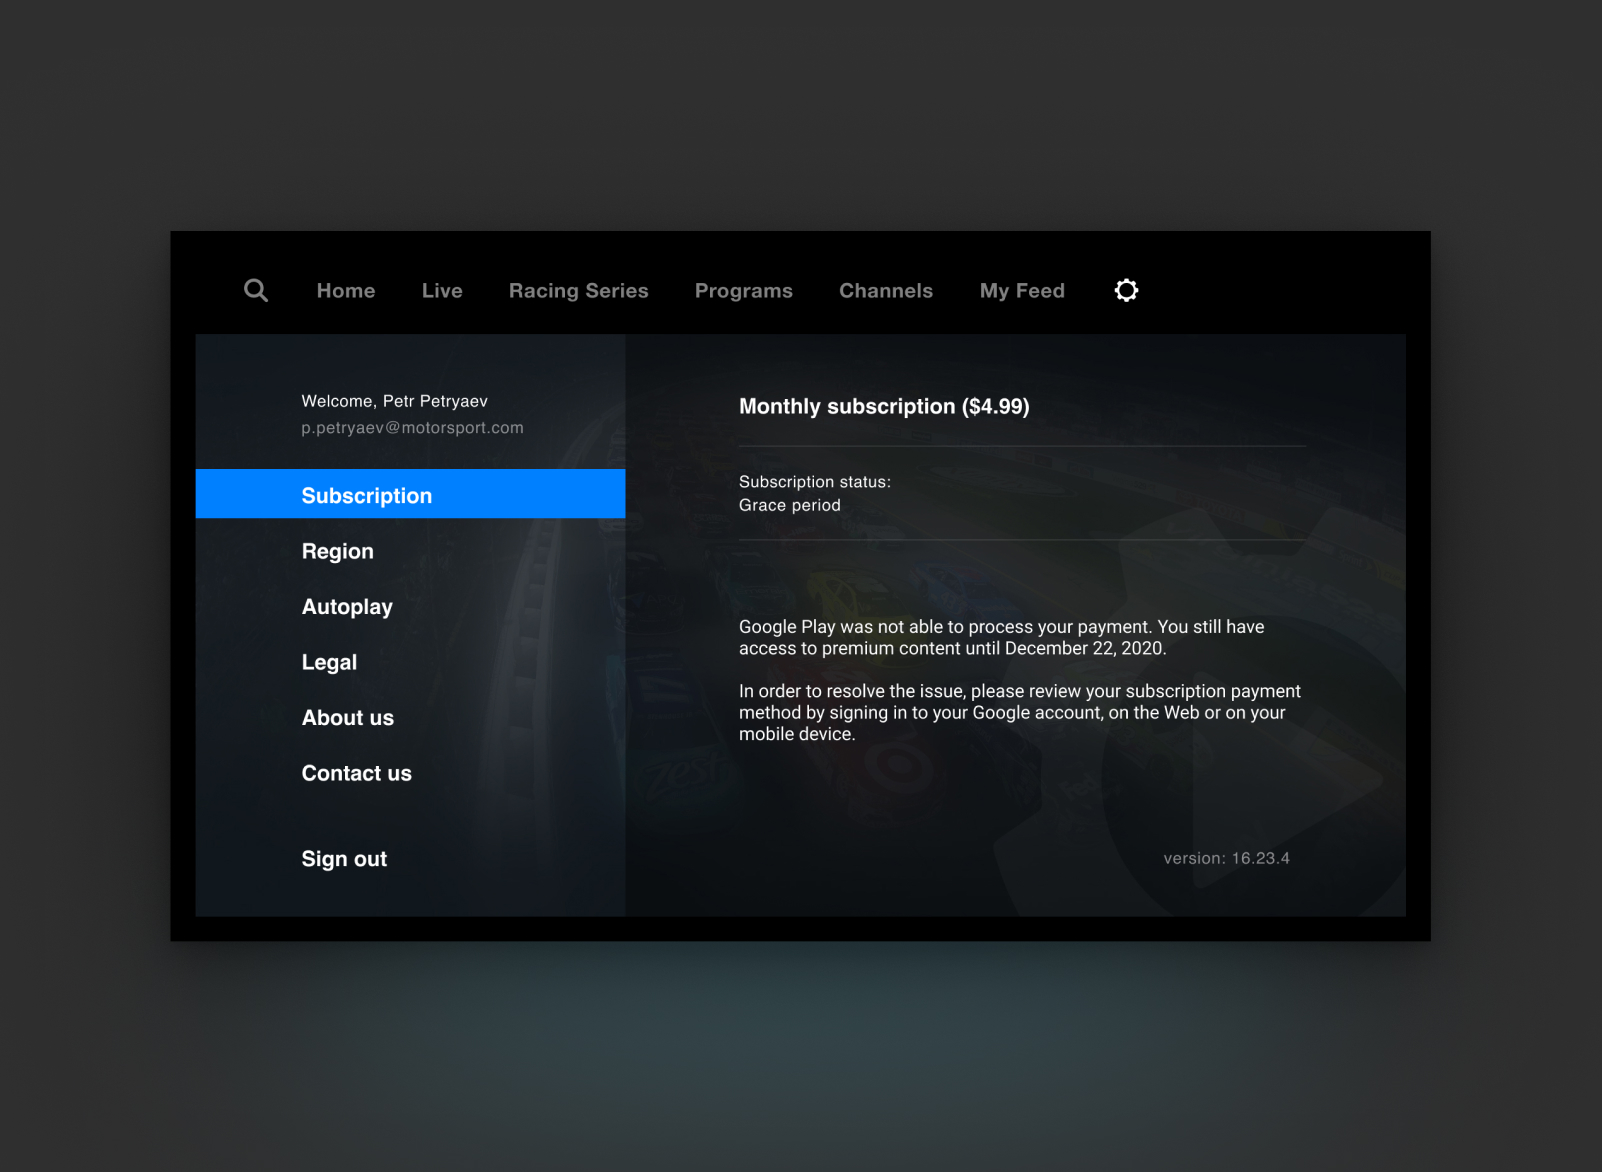Open the Channels tab
Viewport: 1602px width, 1172px height.
coord(886,291)
